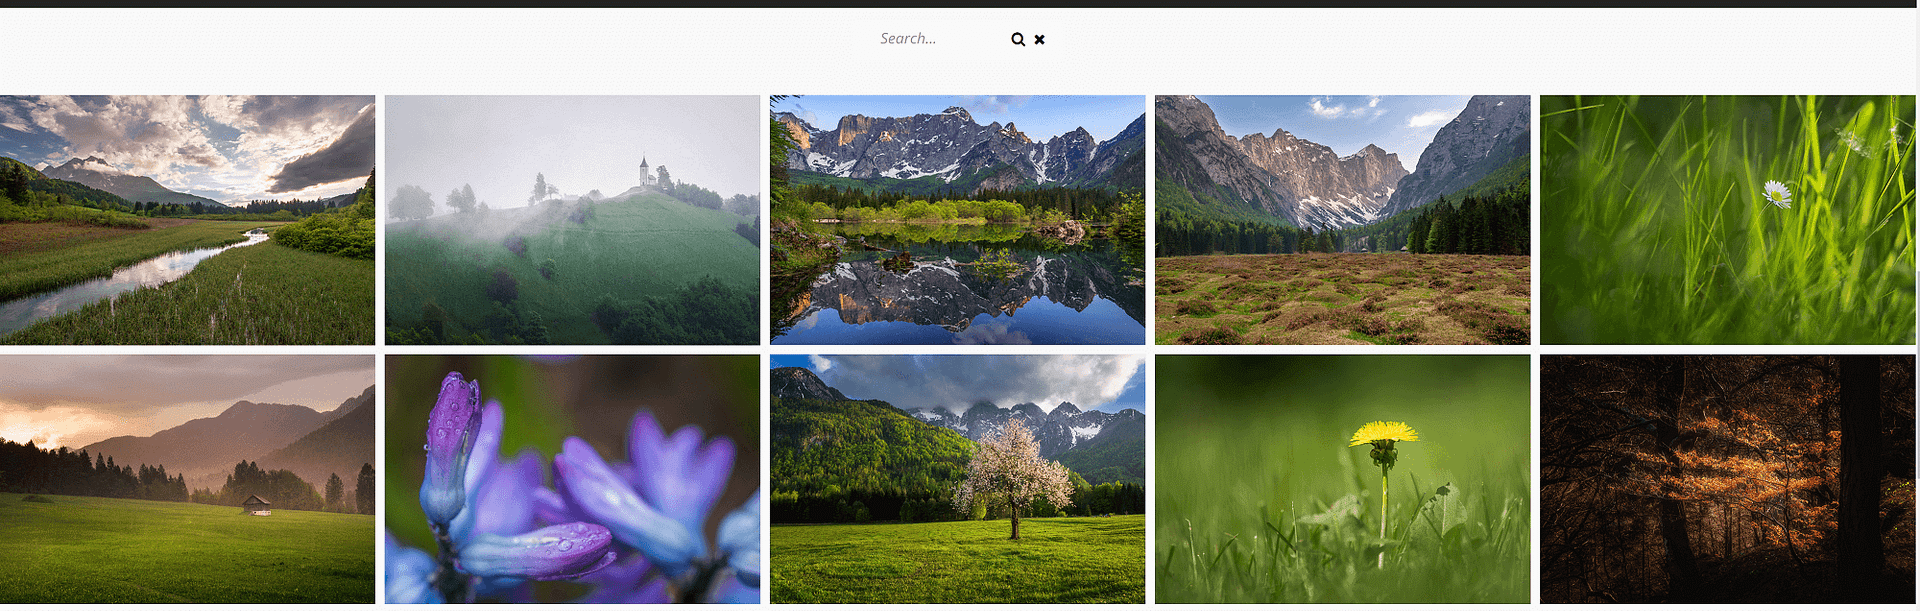
Task: Open the yellow dandelion photo
Action: pyautogui.click(x=1342, y=479)
